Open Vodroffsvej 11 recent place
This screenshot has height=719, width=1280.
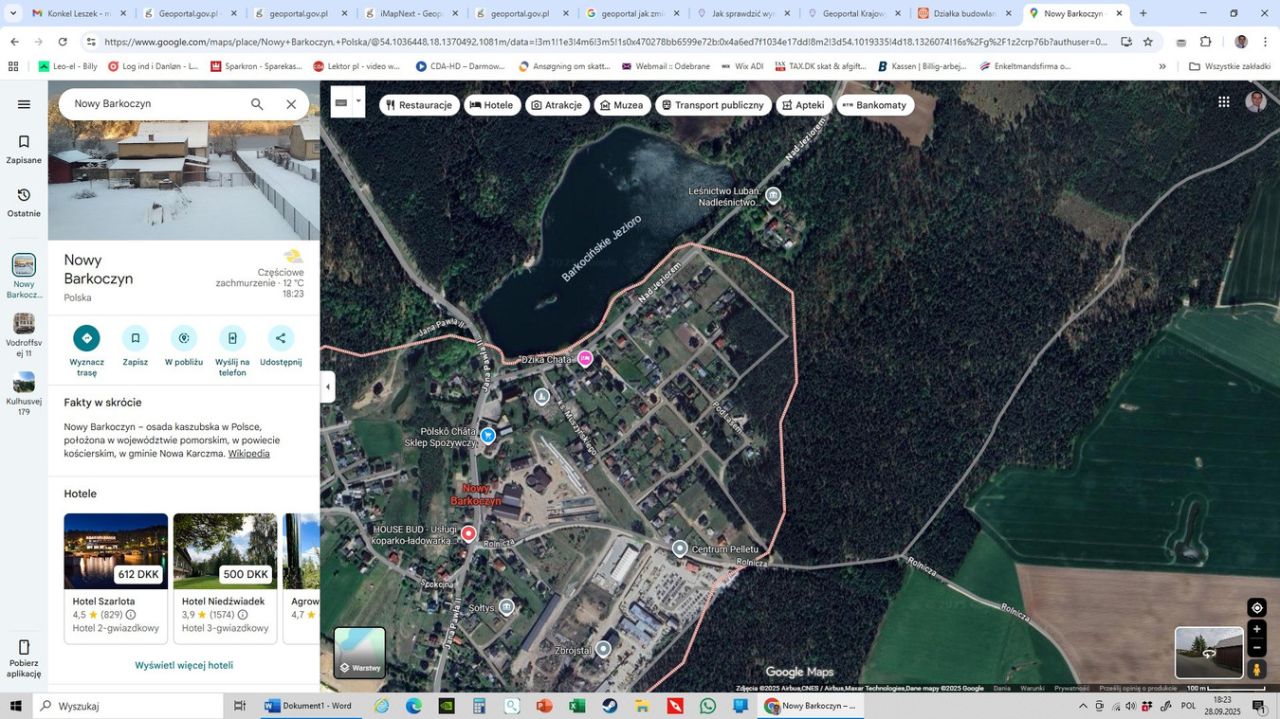click(x=24, y=335)
